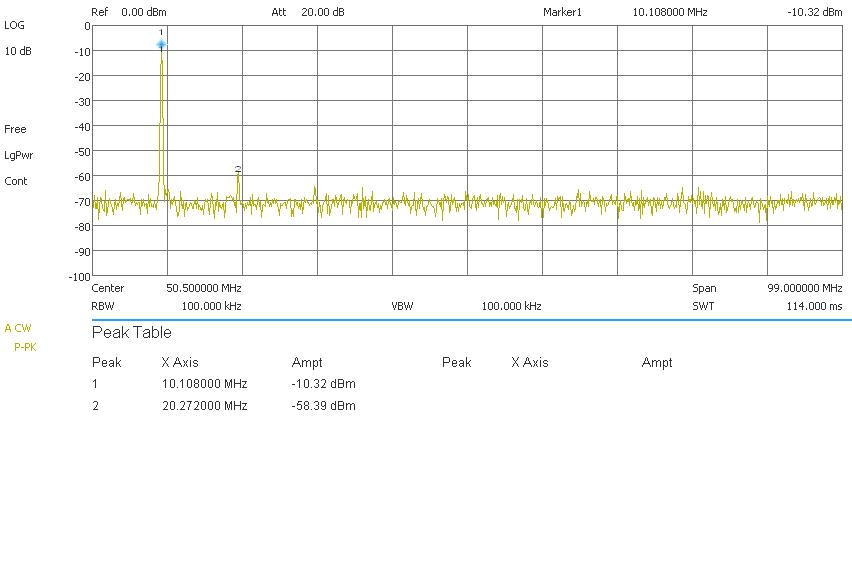Click 20.272000 MHz in the peak table

point(204,406)
